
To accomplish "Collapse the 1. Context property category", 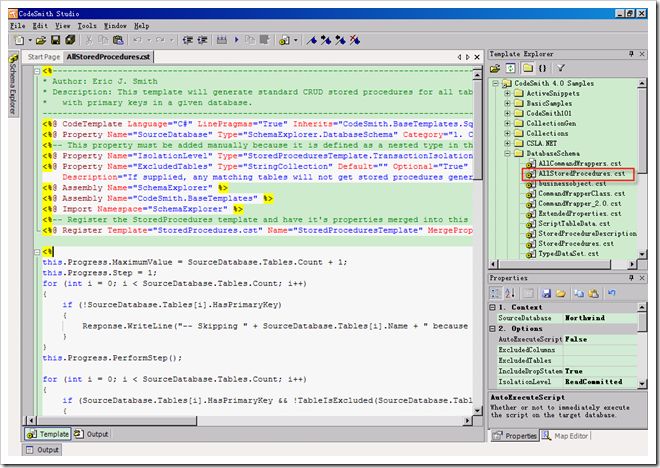I will point(492,307).
